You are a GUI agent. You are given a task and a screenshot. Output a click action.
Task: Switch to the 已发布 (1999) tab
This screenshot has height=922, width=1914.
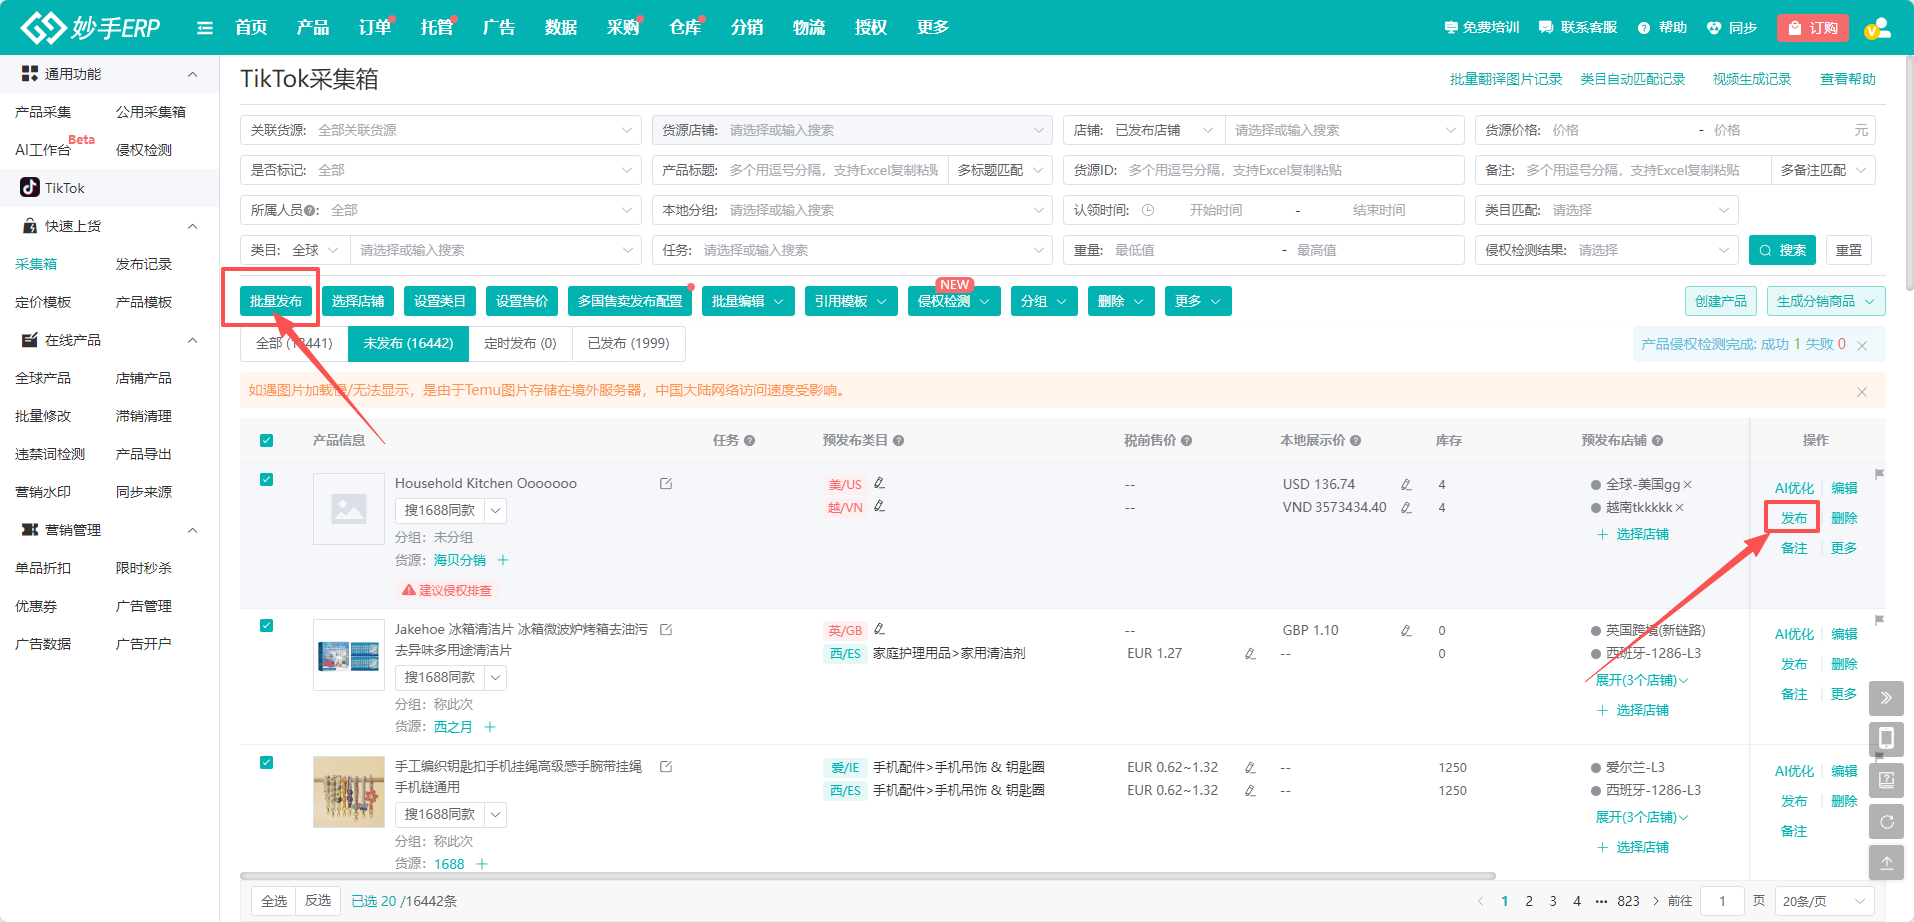(628, 343)
